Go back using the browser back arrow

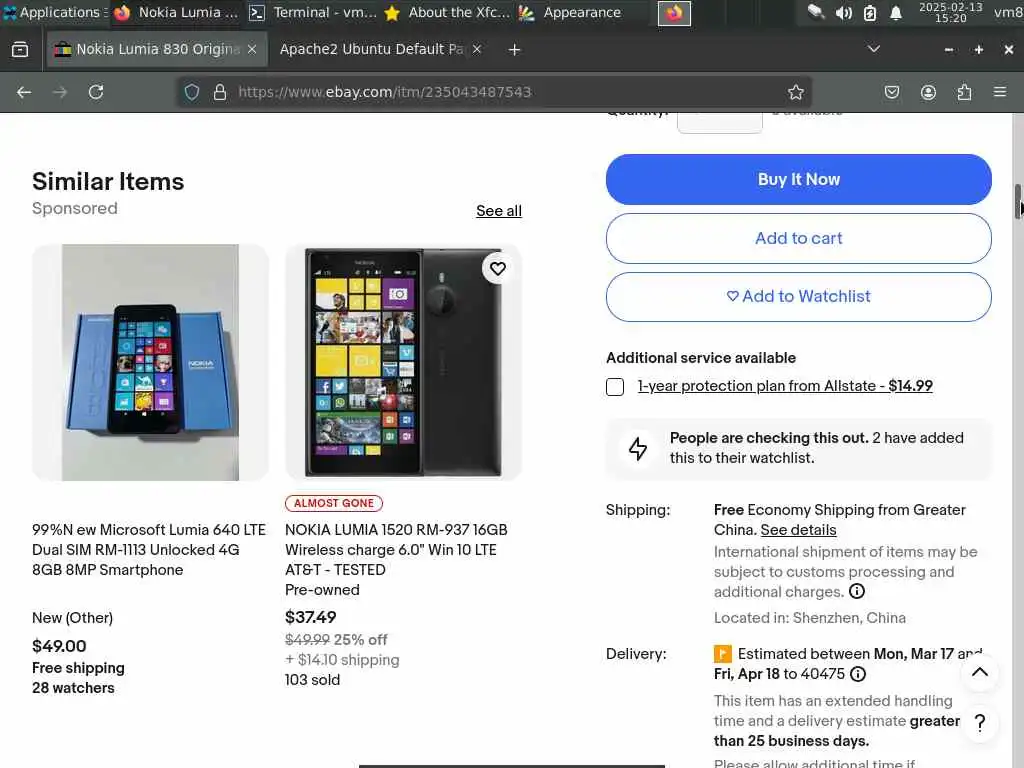pos(24,92)
